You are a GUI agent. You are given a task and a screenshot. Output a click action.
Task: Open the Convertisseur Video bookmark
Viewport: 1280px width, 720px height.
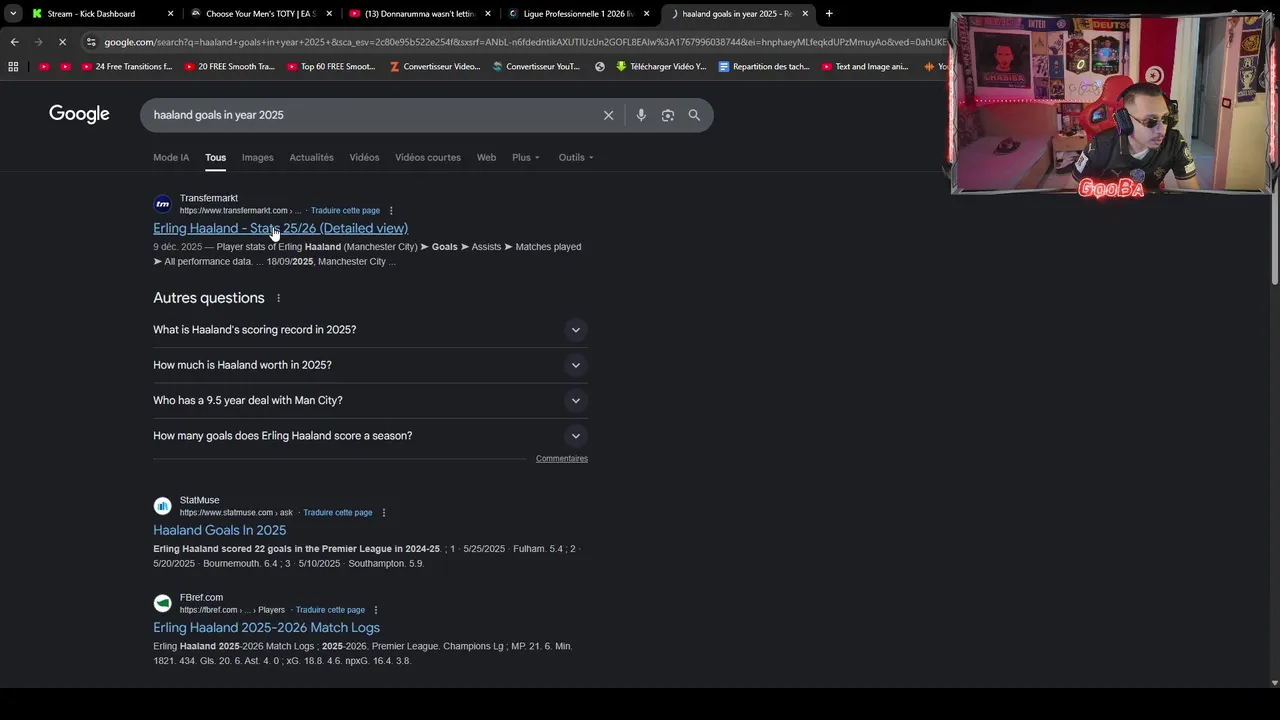pyautogui.click(x=435, y=67)
